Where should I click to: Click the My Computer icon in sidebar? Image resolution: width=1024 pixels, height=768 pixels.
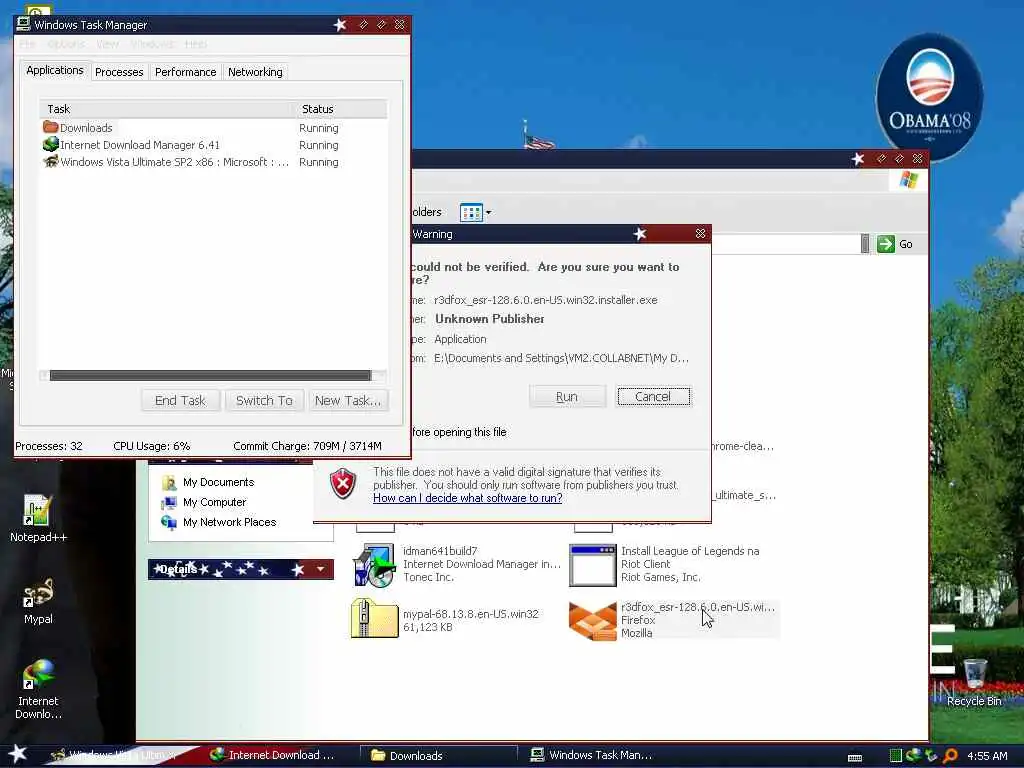[169, 502]
